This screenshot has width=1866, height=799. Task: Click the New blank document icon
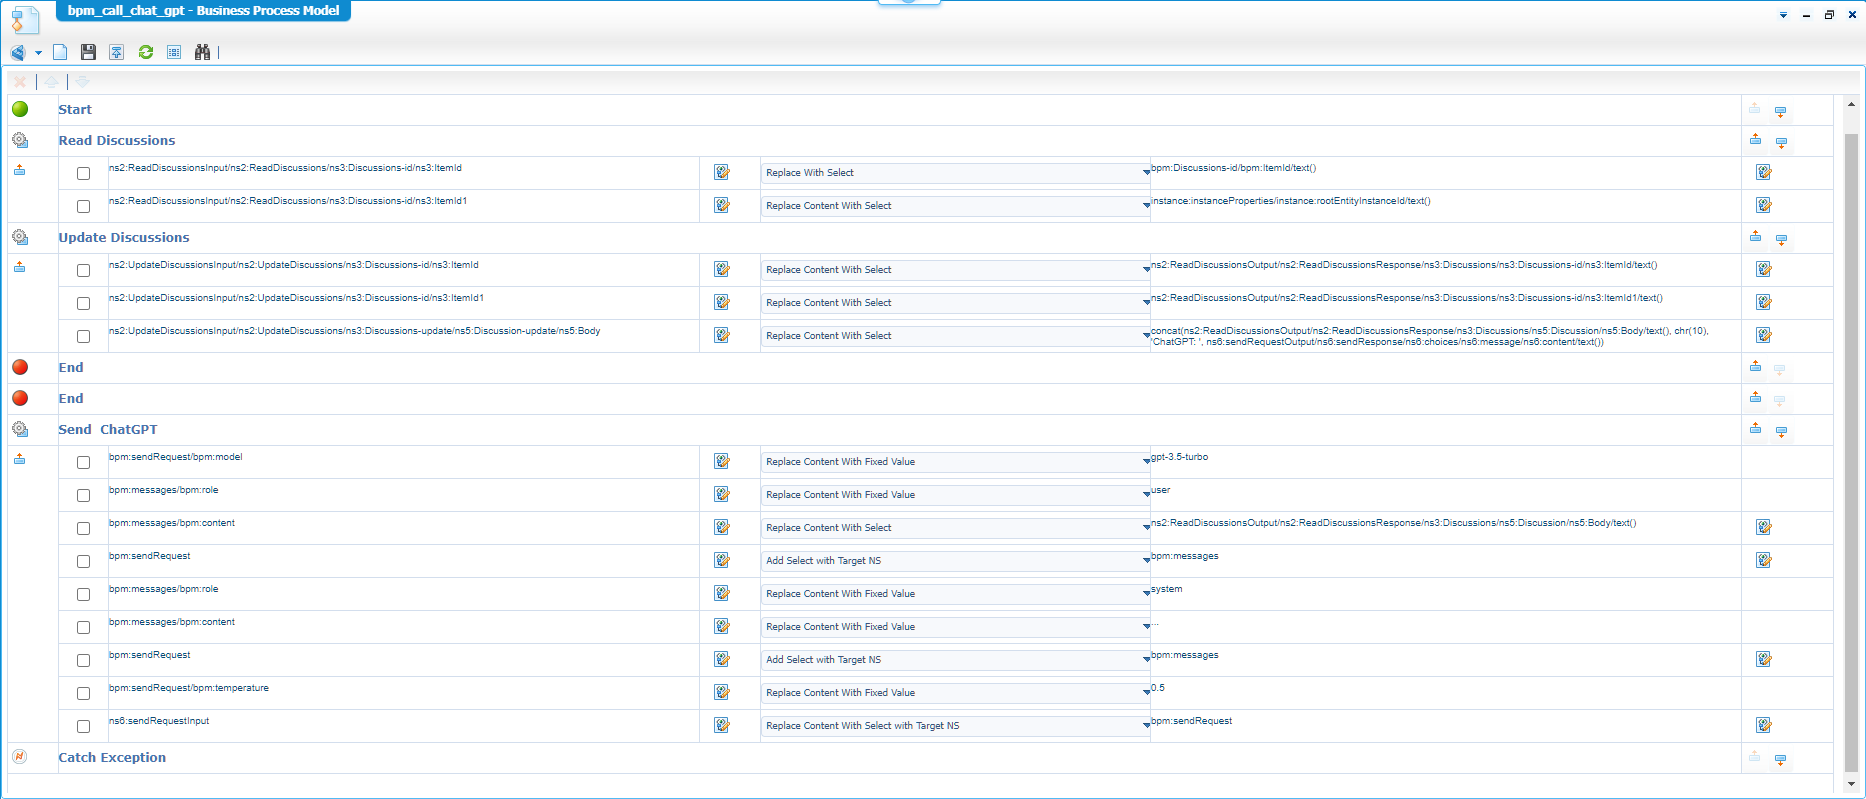(60, 52)
